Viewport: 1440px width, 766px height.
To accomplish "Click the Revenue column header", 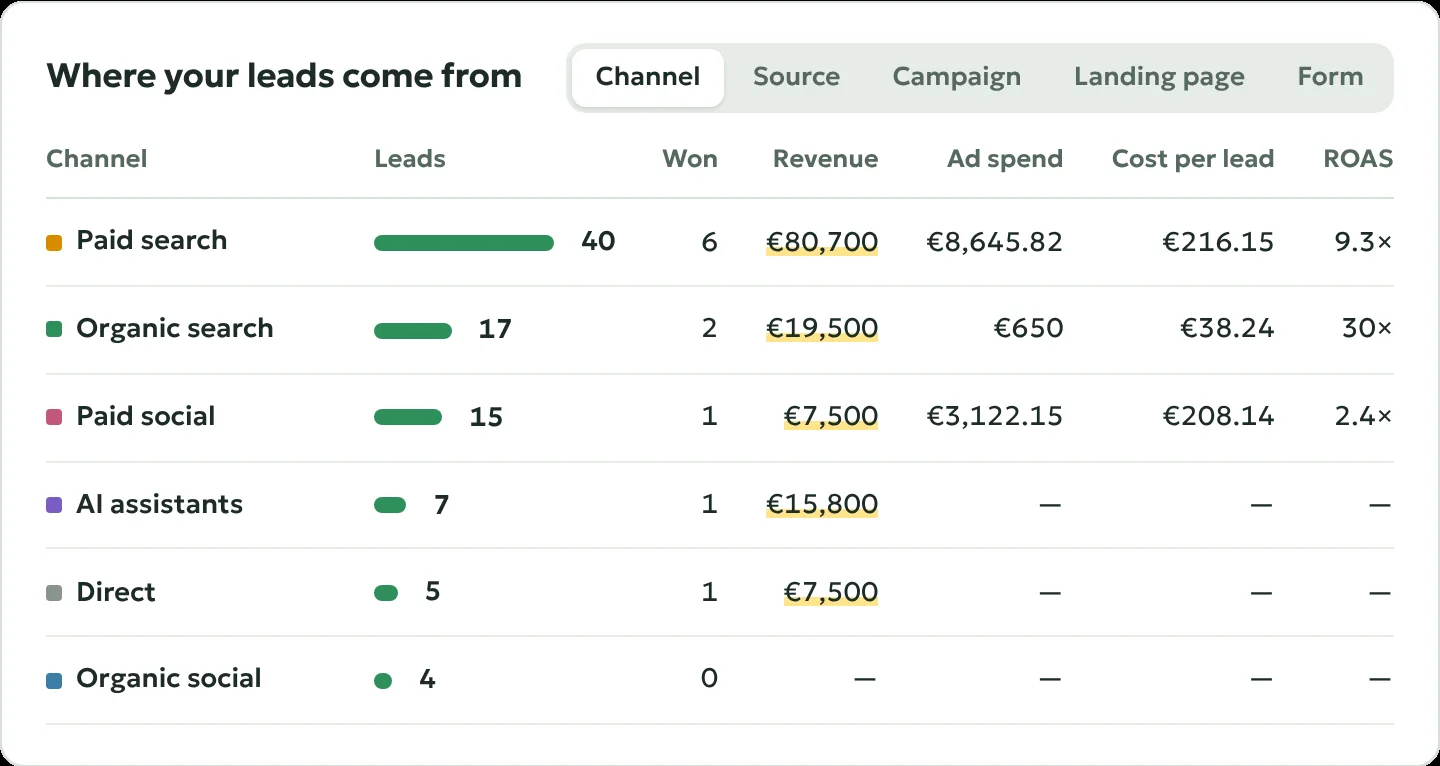I will pos(826,159).
